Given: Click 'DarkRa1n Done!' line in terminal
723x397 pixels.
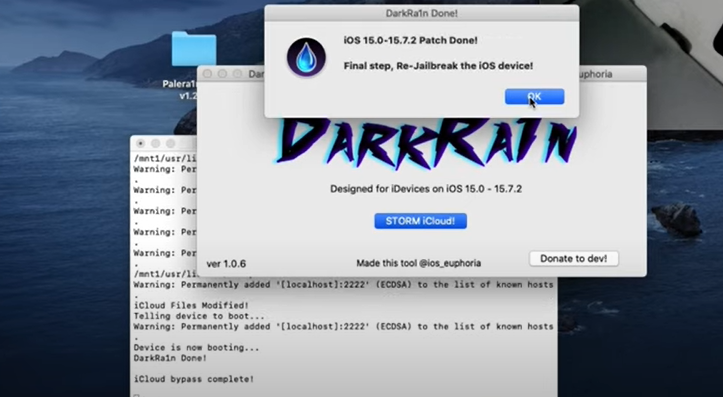Looking at the screenshot, I should pos(170,358).
